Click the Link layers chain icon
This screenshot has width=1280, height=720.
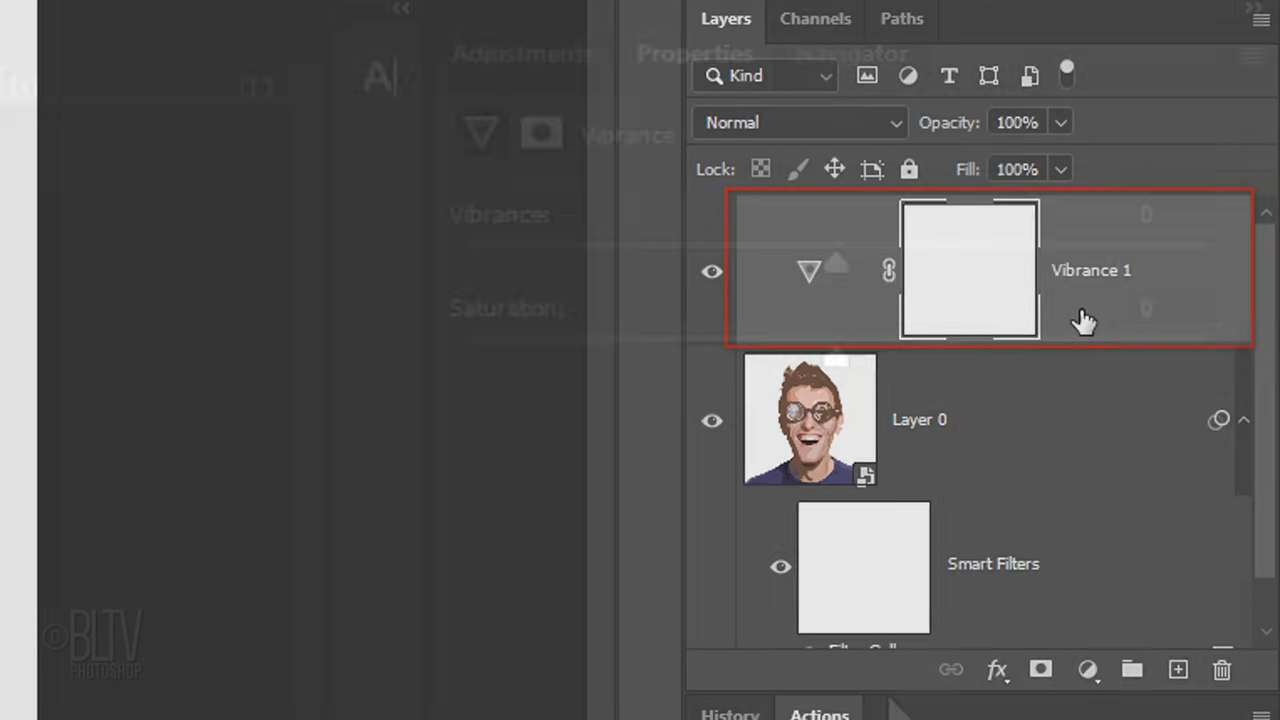pyautogui.click(x=951, y=670)
